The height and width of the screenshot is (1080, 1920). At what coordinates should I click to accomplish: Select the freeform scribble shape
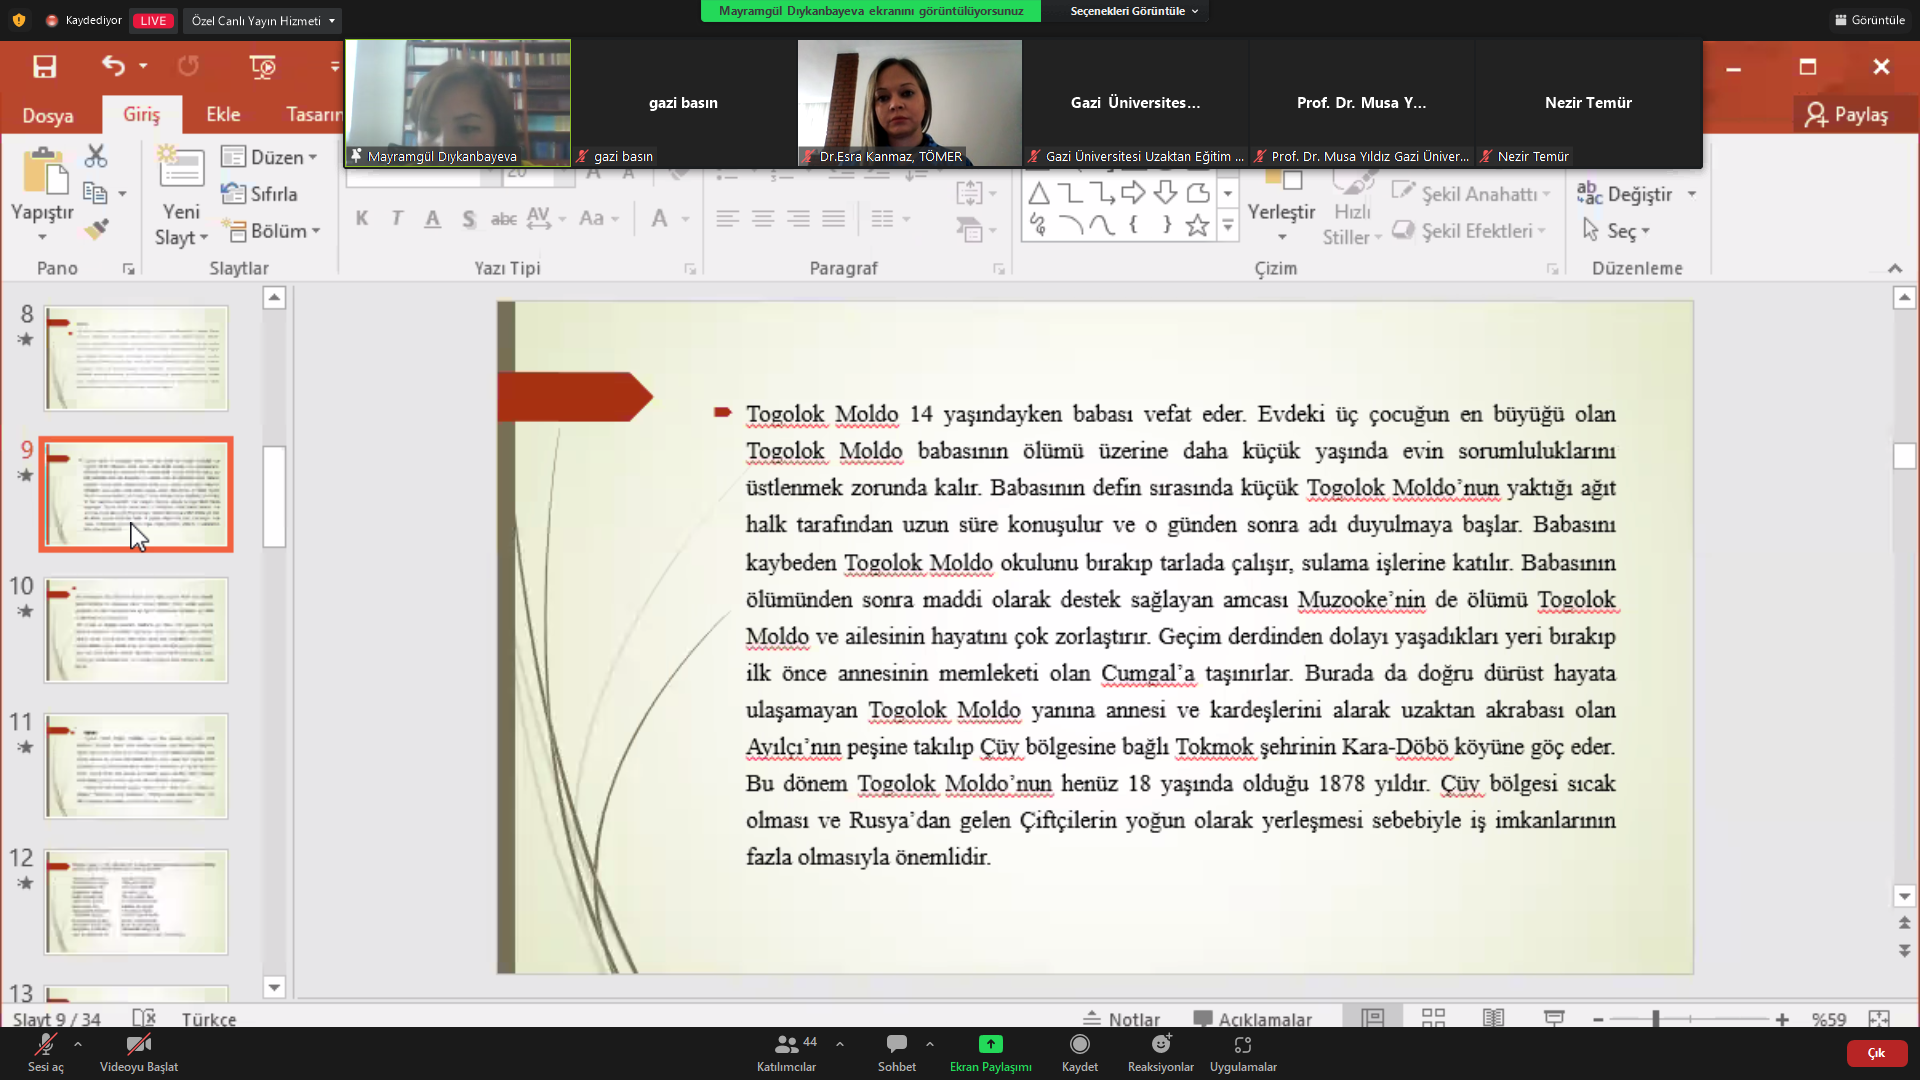pos(1039,226)
